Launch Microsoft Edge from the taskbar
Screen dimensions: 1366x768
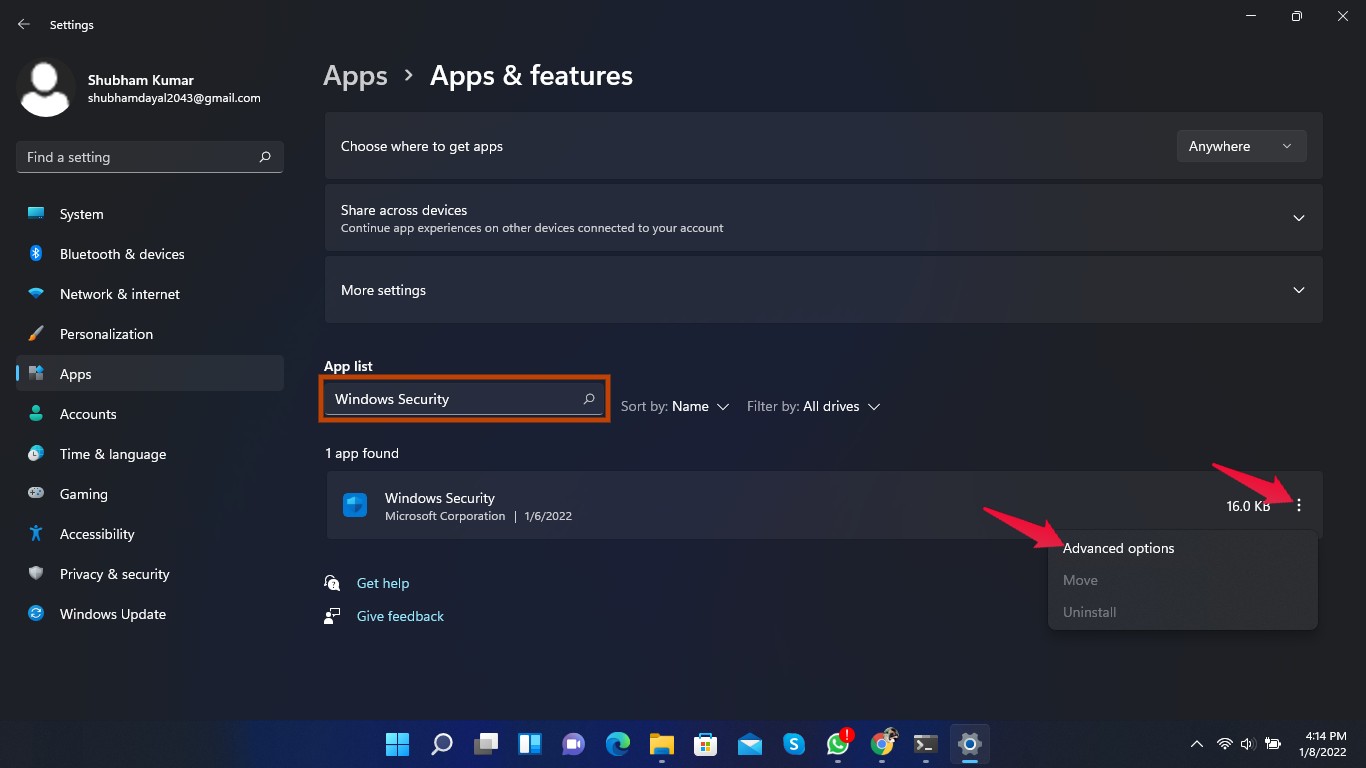click(x=617, y=744)
